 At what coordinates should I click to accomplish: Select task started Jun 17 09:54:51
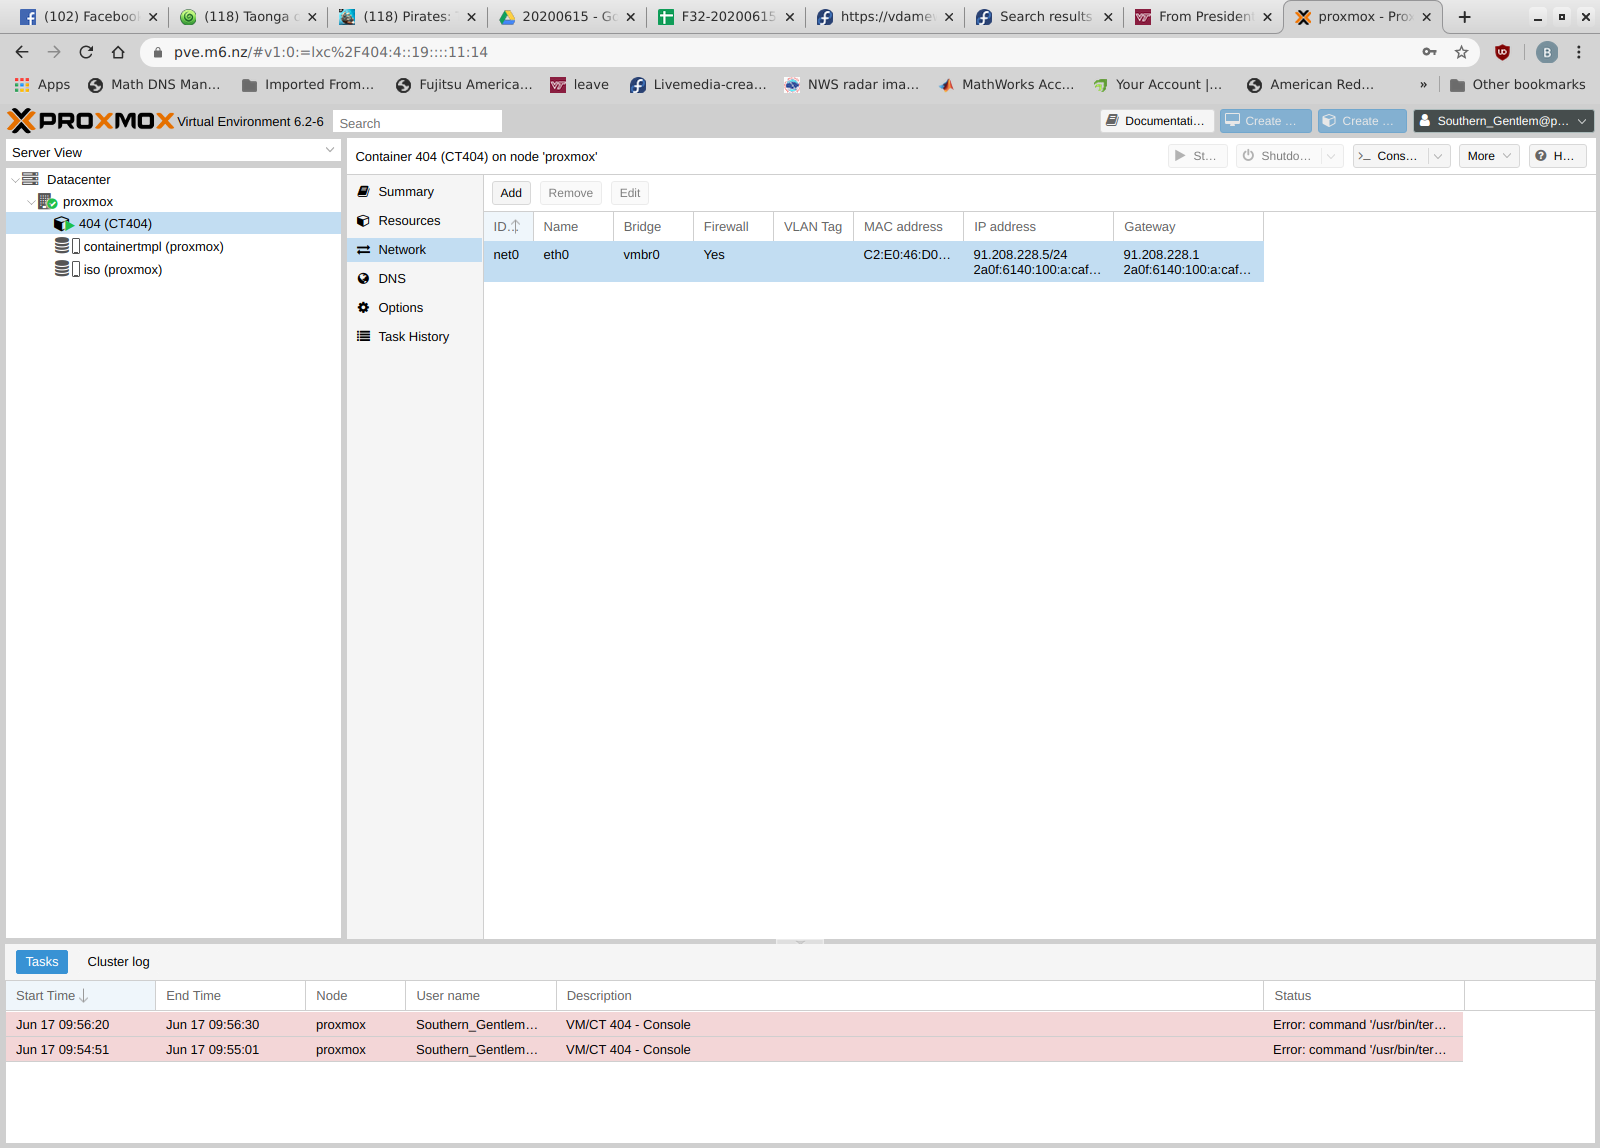point(734,1049)
